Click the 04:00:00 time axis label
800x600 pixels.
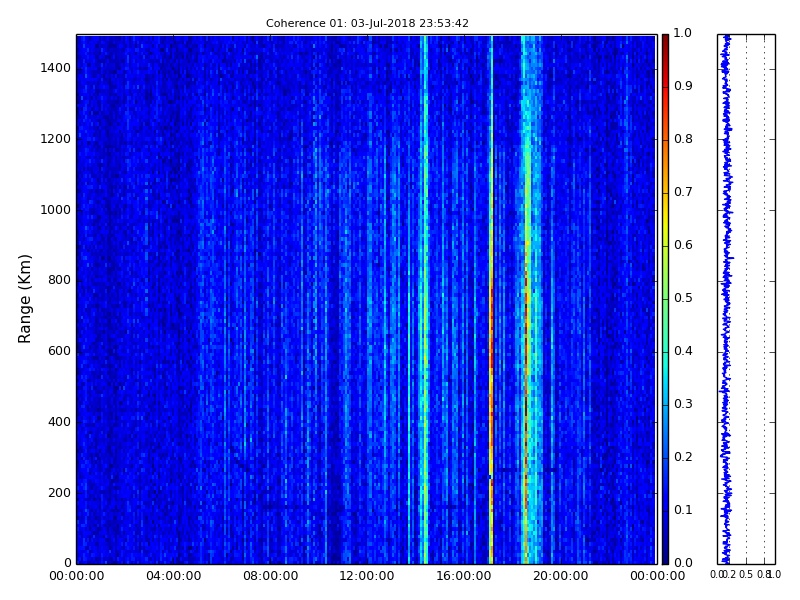pyautogui.click(x=173, y=576)
